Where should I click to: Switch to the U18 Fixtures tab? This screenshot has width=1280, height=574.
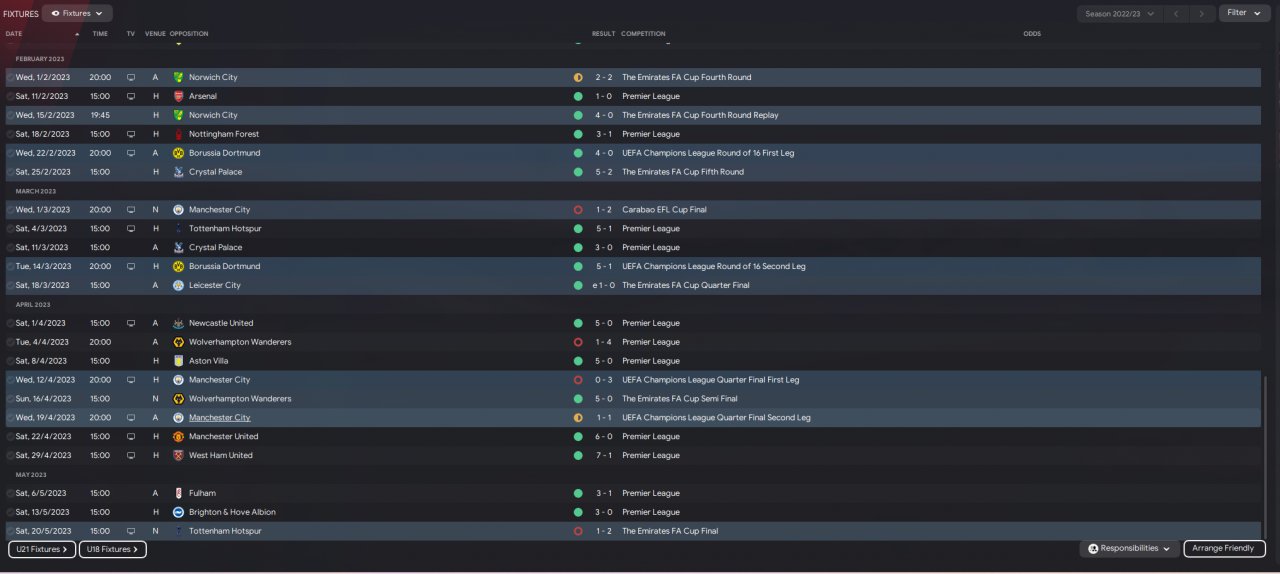coord(112,549)
